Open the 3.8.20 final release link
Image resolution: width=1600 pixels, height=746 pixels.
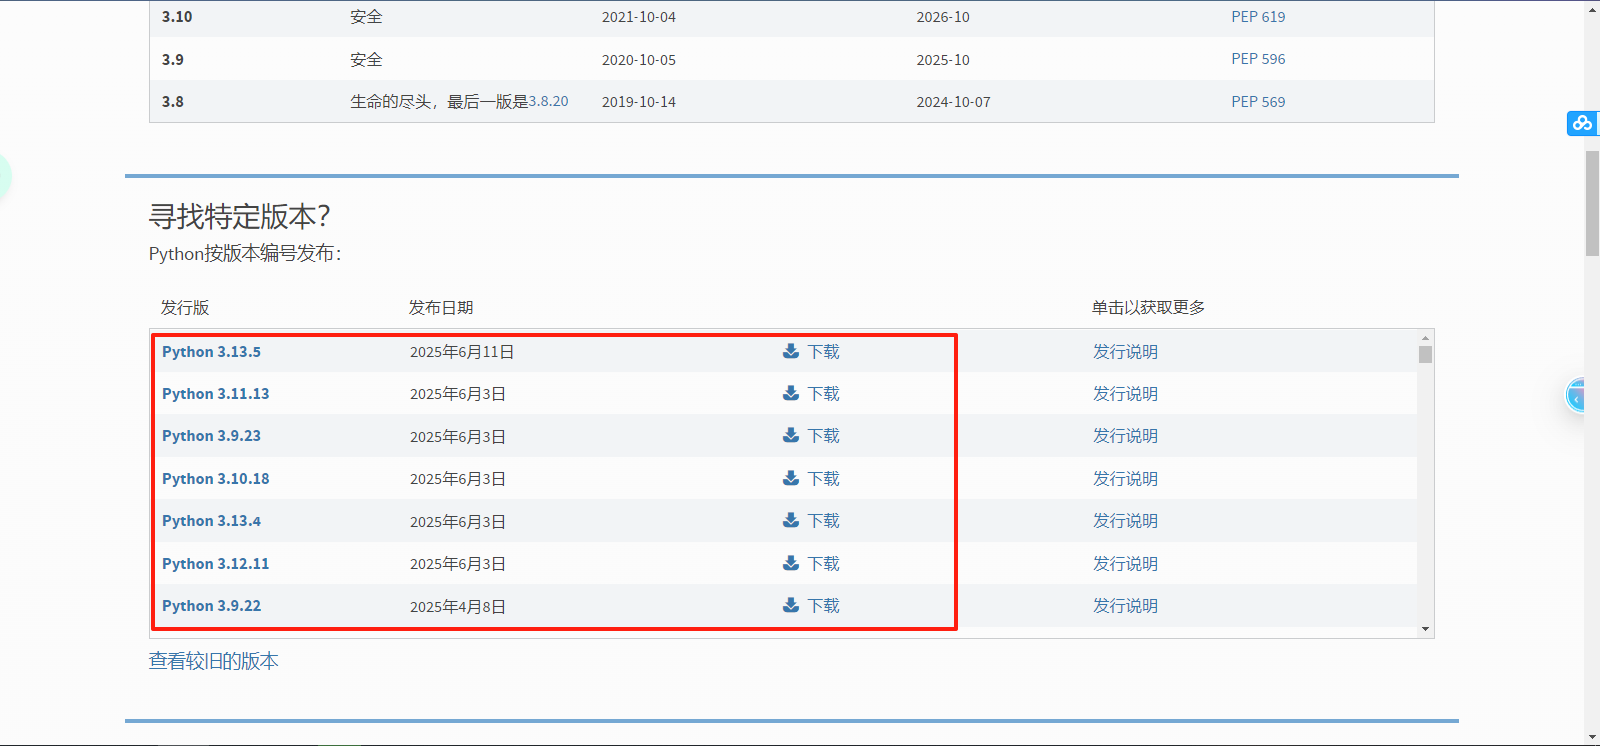coord(548,101)
